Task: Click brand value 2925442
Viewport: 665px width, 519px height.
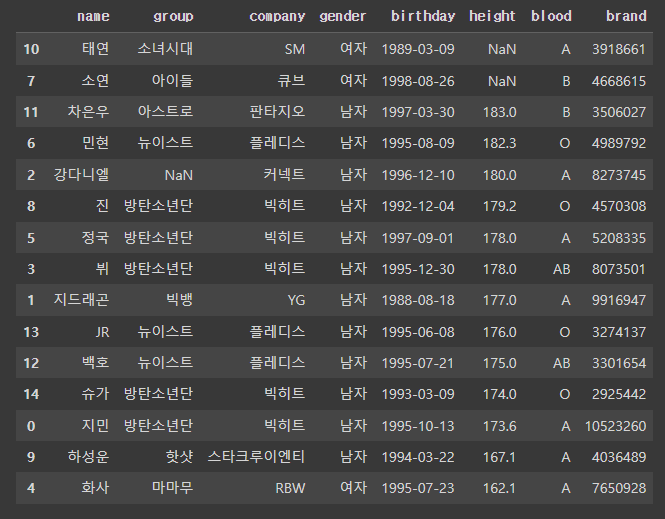Action: click(x=619, y=394)
